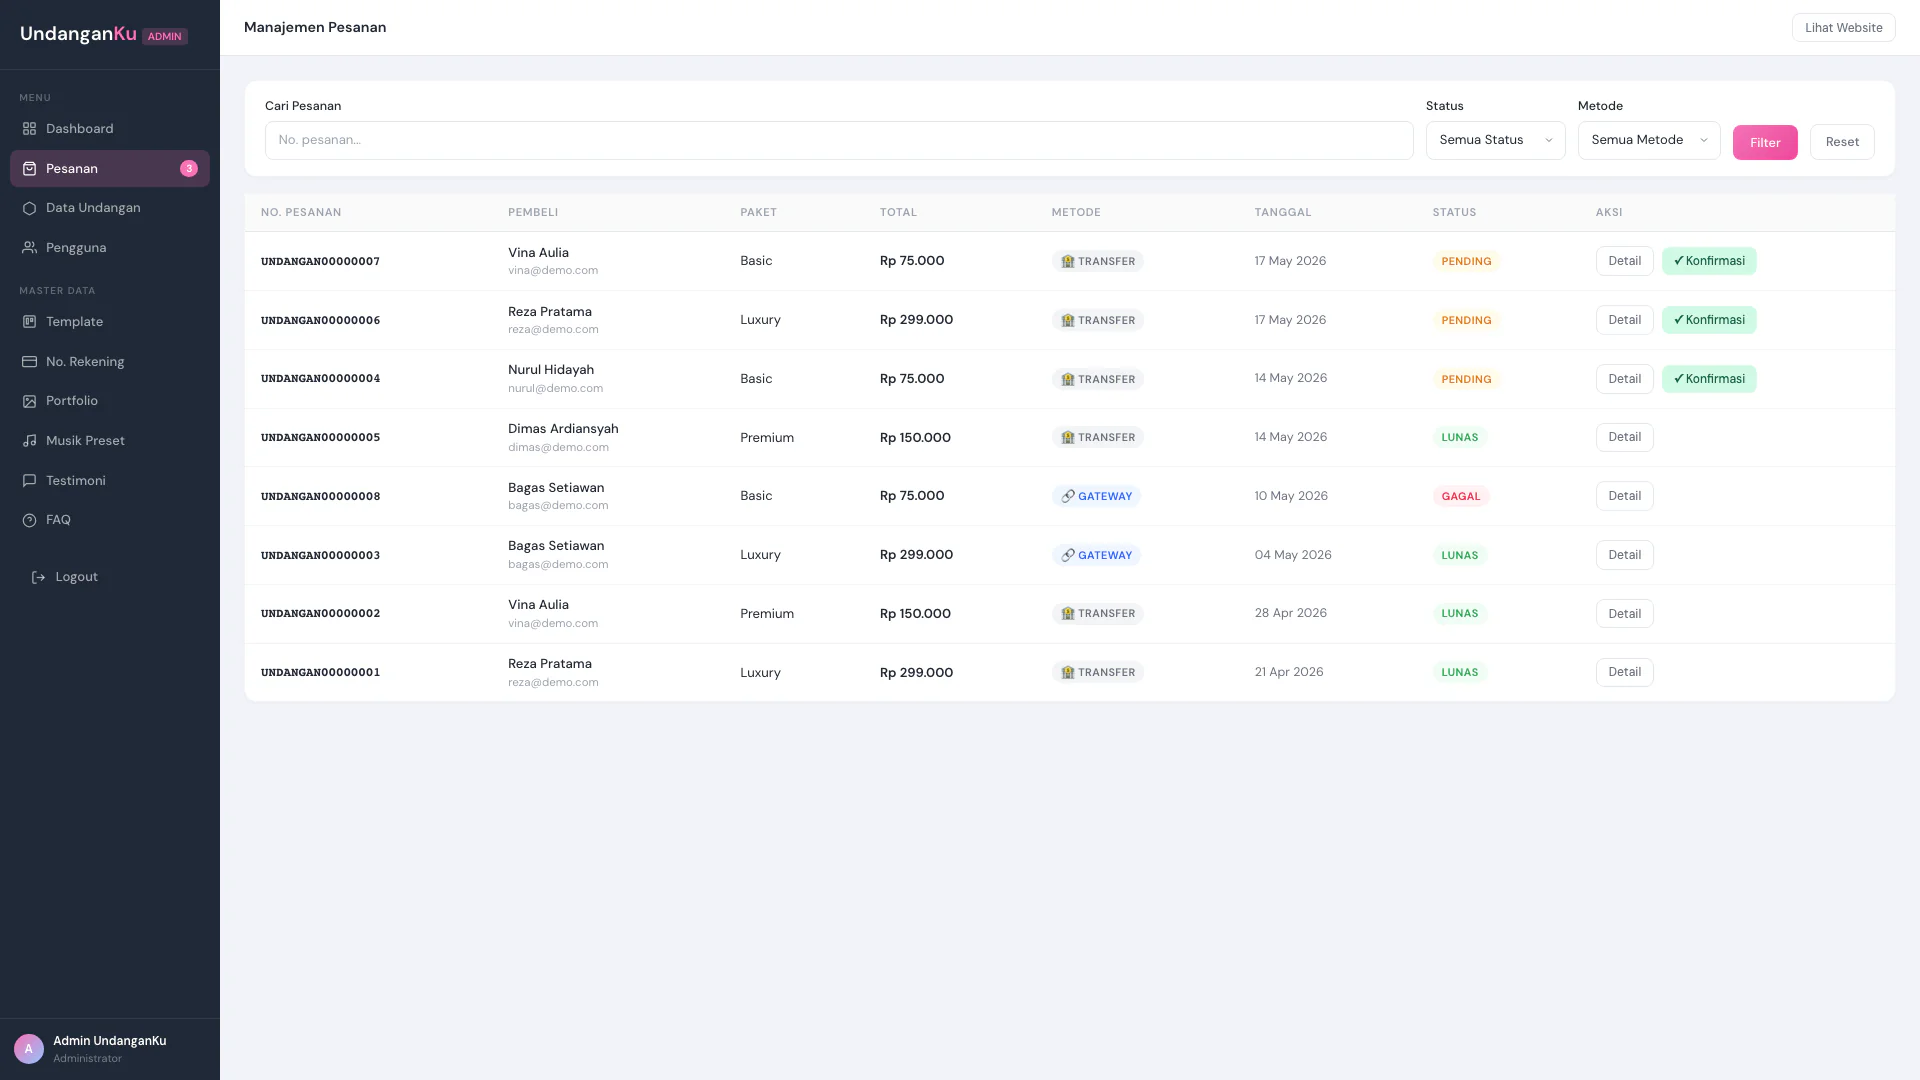Navigate to the Testimoni page
1920x1080 pixels.
coord(110,481)
